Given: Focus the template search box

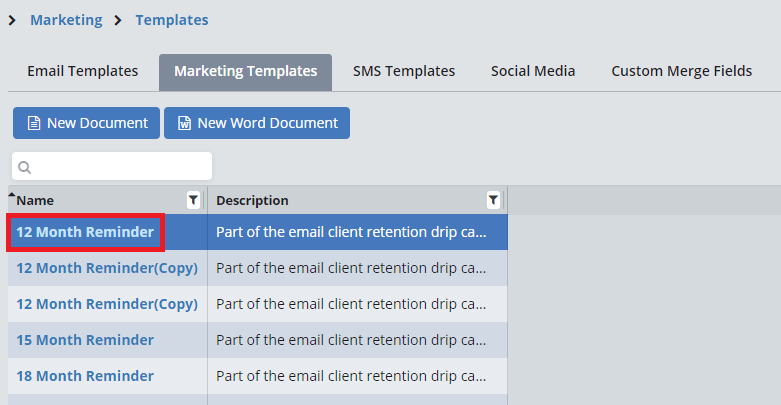Looking at the screenshot, I should (x=120, y=166).
